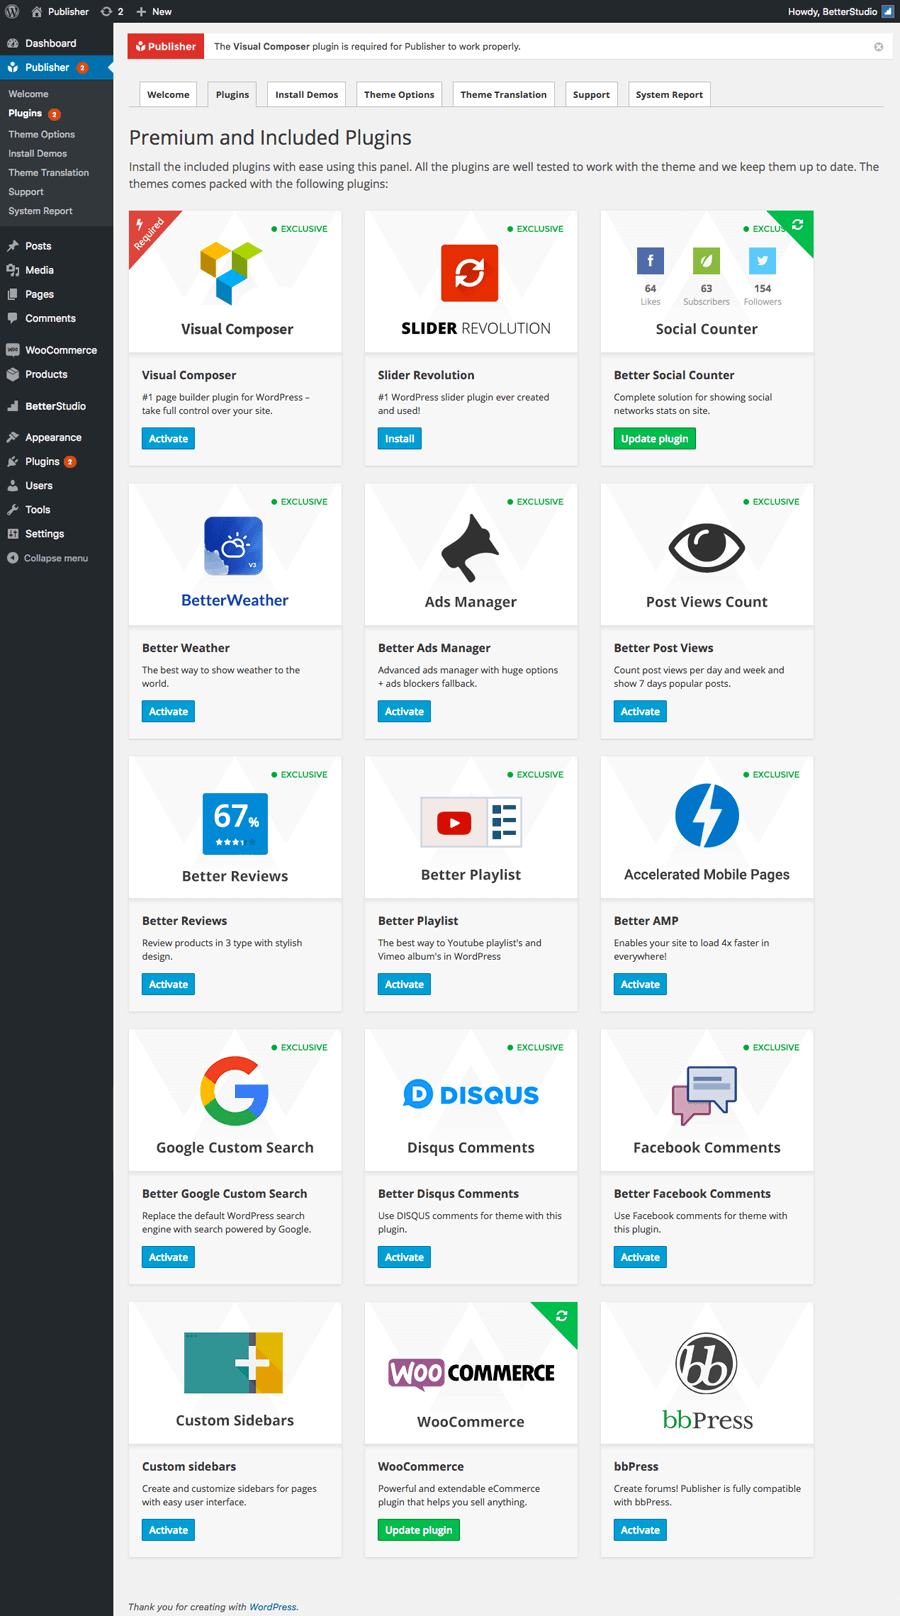Follow the WordPress link in the footer
This screenshot has width=900, height=1616.
(272, 1607)
